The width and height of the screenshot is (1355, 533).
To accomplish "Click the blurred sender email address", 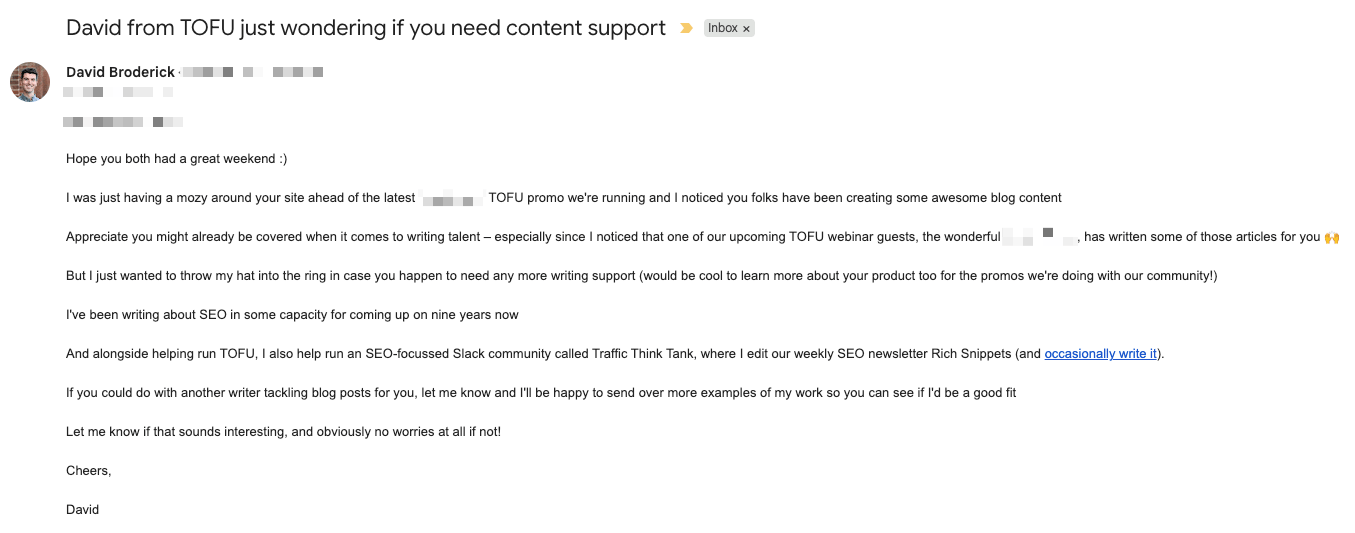I will coord(253,72).
